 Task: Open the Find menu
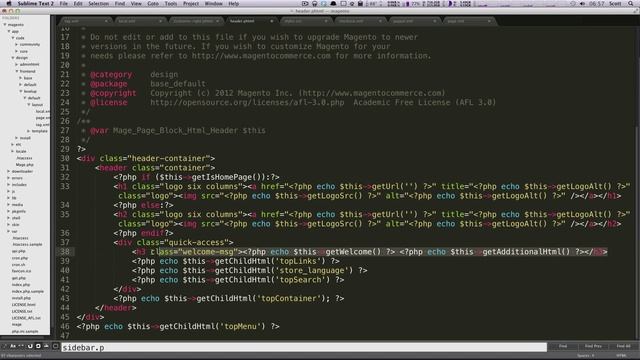(x=120, y=3)
